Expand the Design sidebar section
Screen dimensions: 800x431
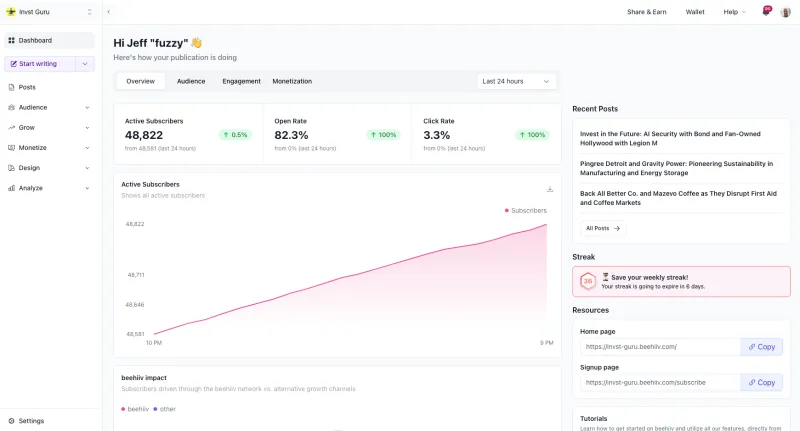tap(49, 168)
